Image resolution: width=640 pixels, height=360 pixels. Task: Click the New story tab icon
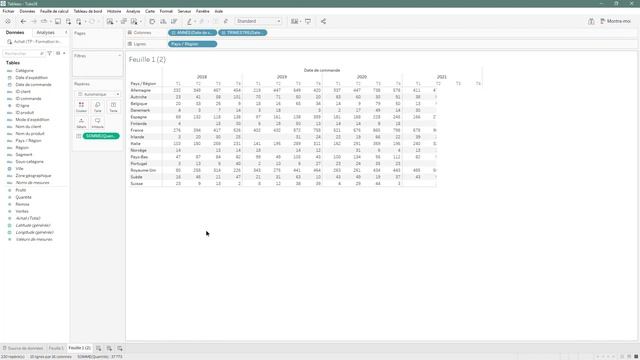click(120, 348)
